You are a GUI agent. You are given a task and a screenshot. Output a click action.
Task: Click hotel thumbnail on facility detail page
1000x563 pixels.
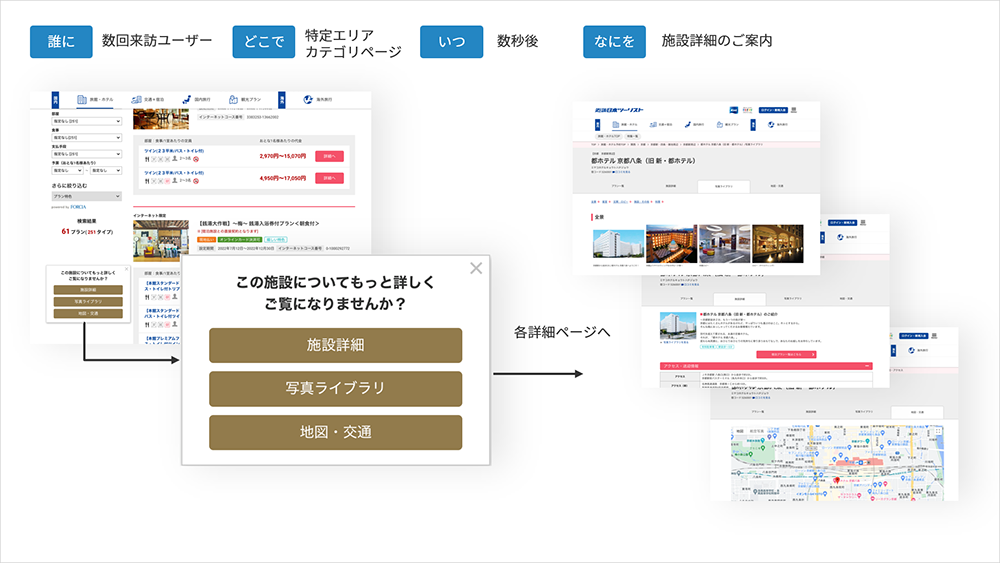(678, 325)
